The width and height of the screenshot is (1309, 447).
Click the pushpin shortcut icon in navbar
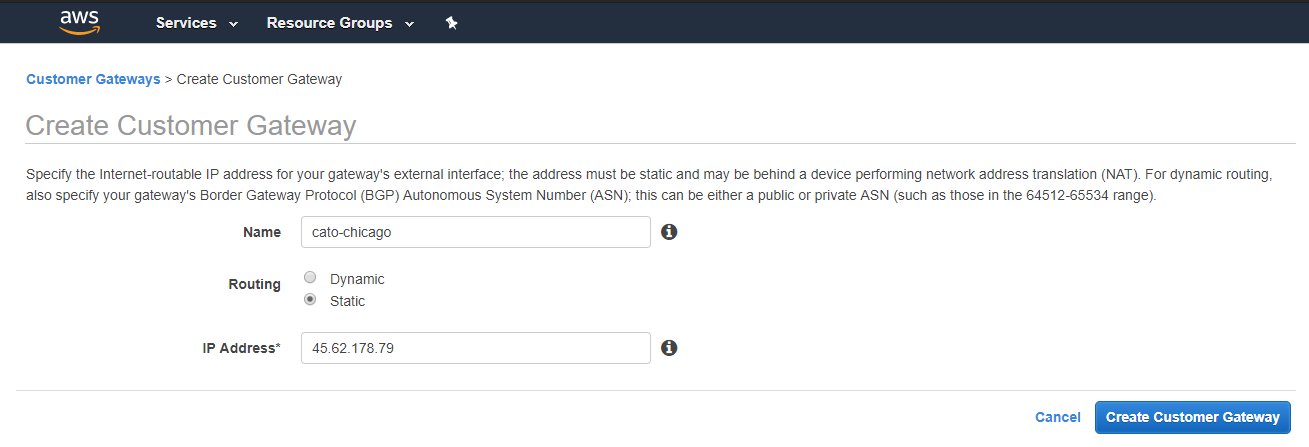[451, 23]
